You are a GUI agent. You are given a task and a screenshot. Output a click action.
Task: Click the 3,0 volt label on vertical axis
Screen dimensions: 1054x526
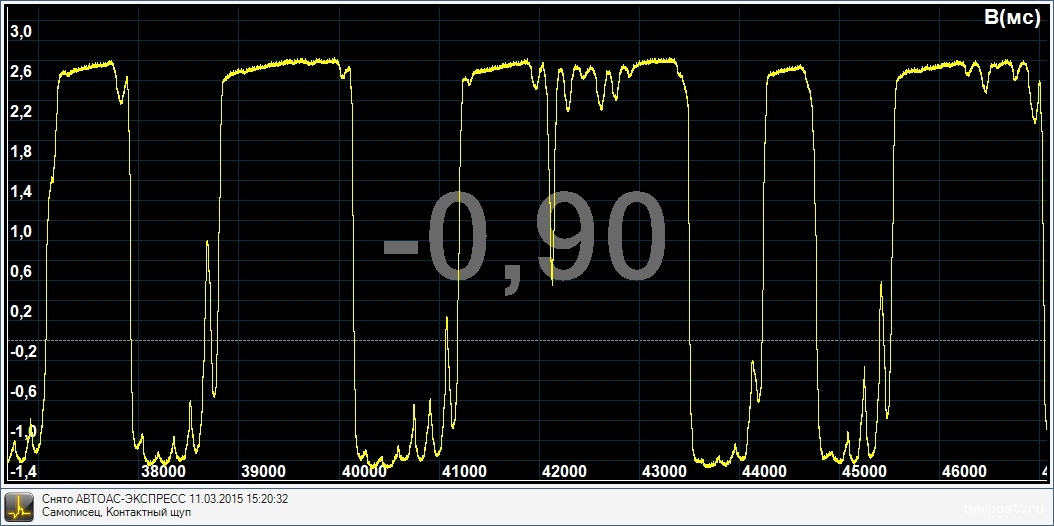pyautogui.click(x=21, y=31)
